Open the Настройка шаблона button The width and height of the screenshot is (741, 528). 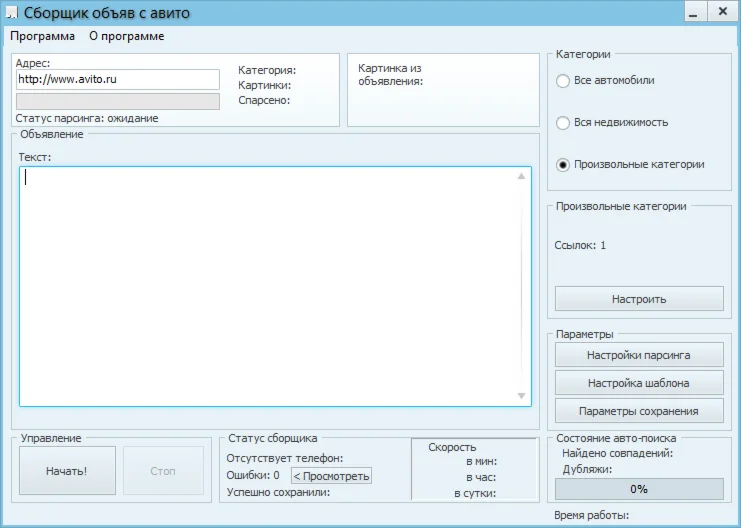point(639,383)
